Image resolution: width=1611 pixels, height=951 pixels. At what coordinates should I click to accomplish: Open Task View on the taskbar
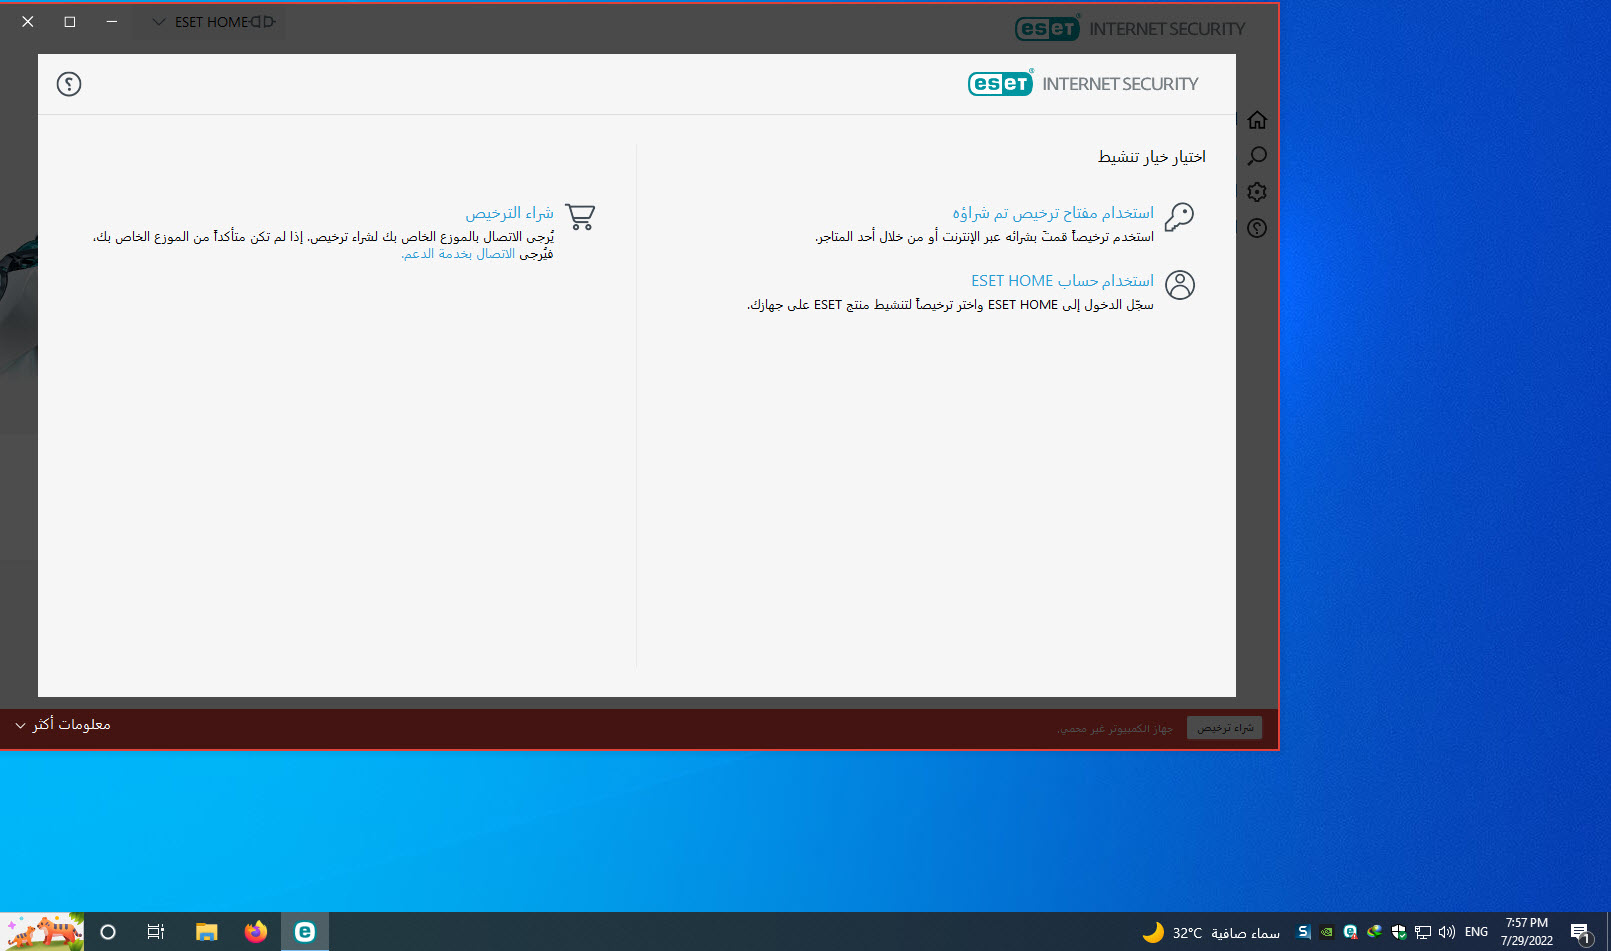156,932
